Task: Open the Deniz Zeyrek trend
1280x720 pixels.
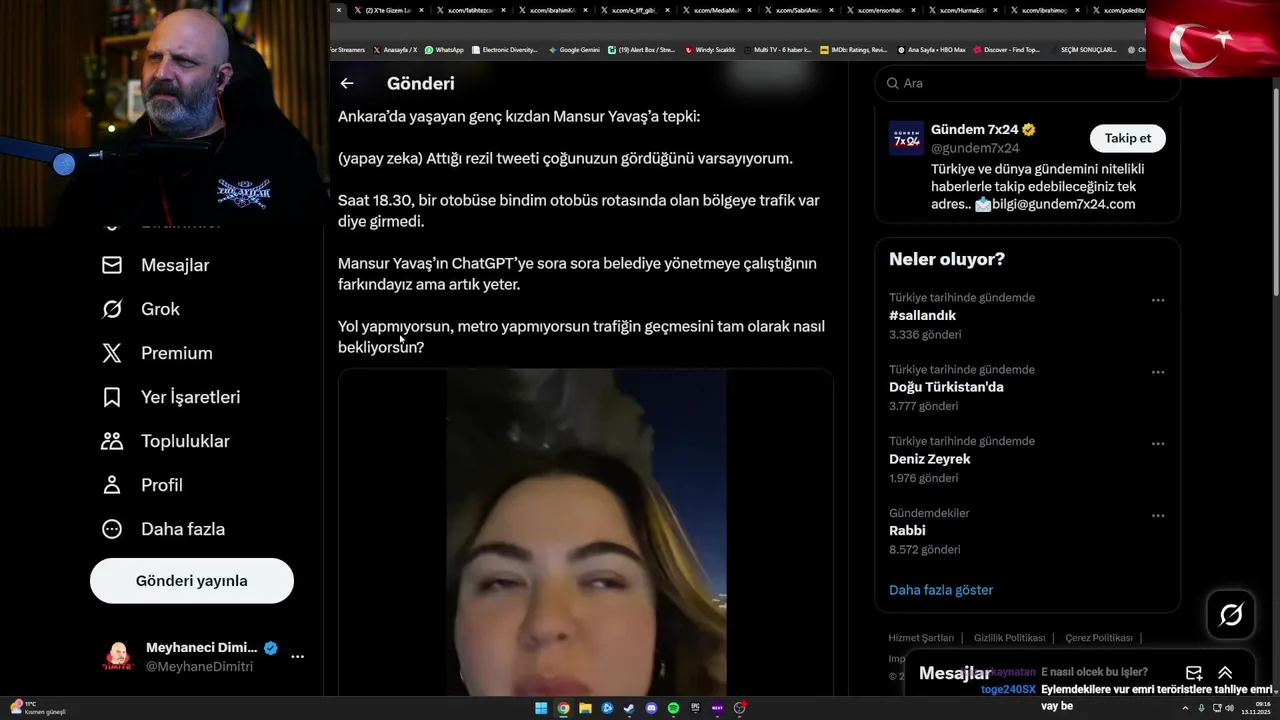Action: pyautogui.click(x=929, y=459)
